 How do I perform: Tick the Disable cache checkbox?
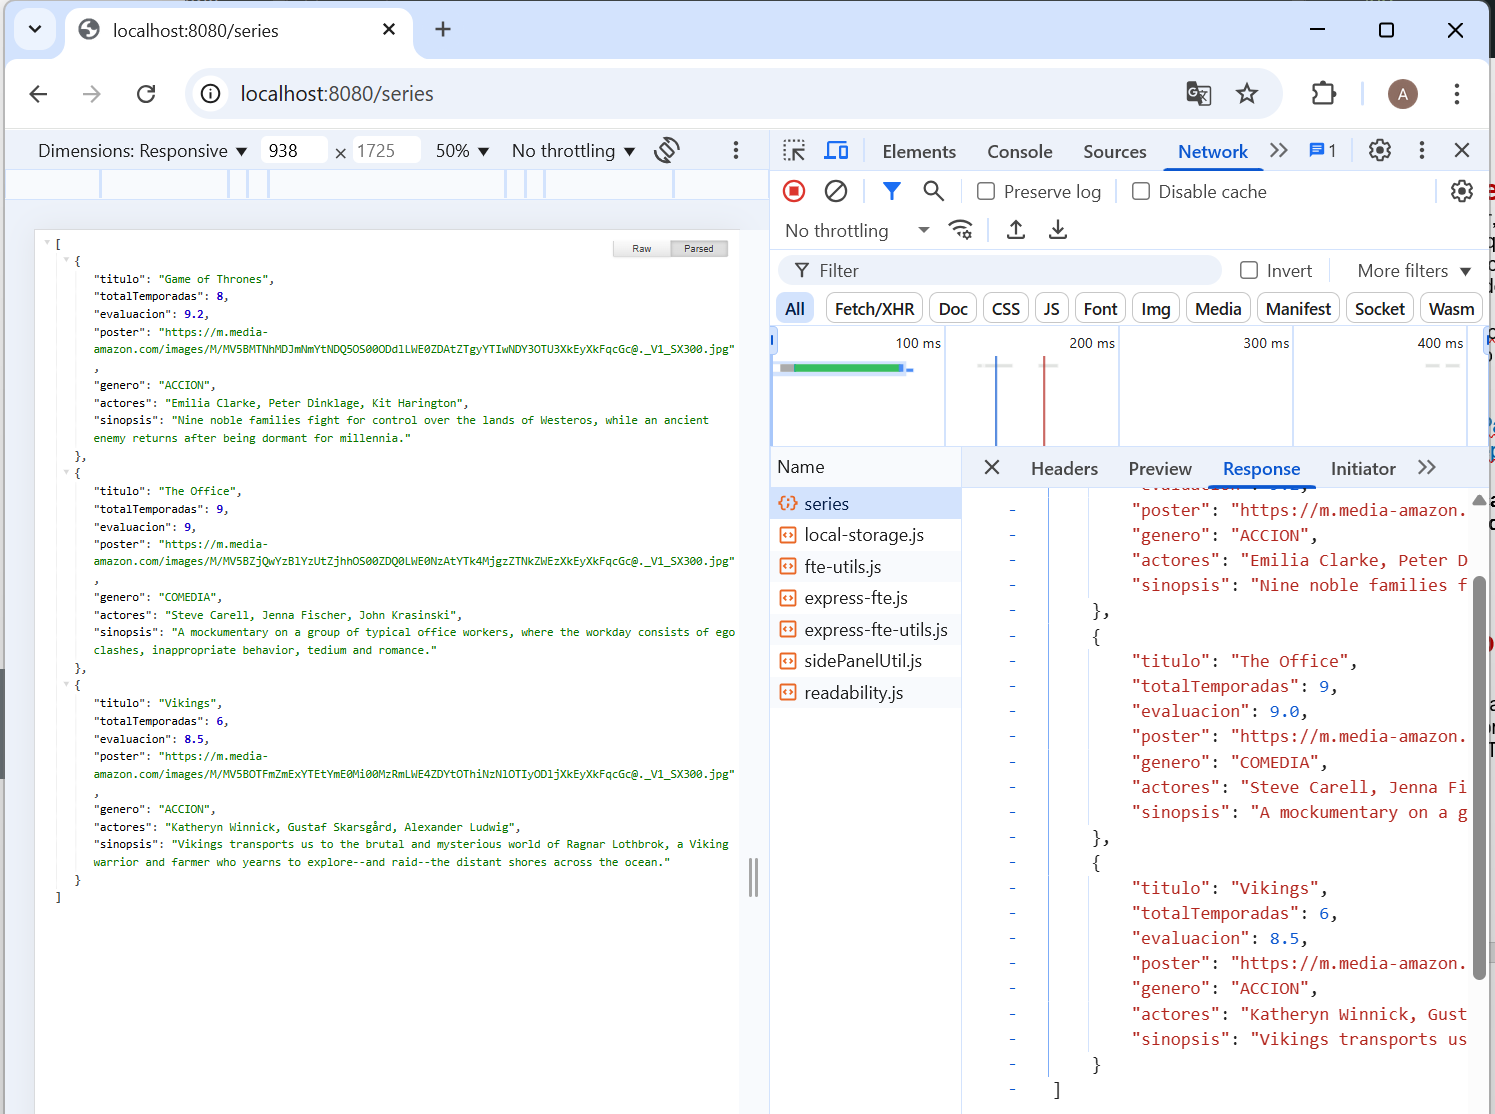(1141, 191)
